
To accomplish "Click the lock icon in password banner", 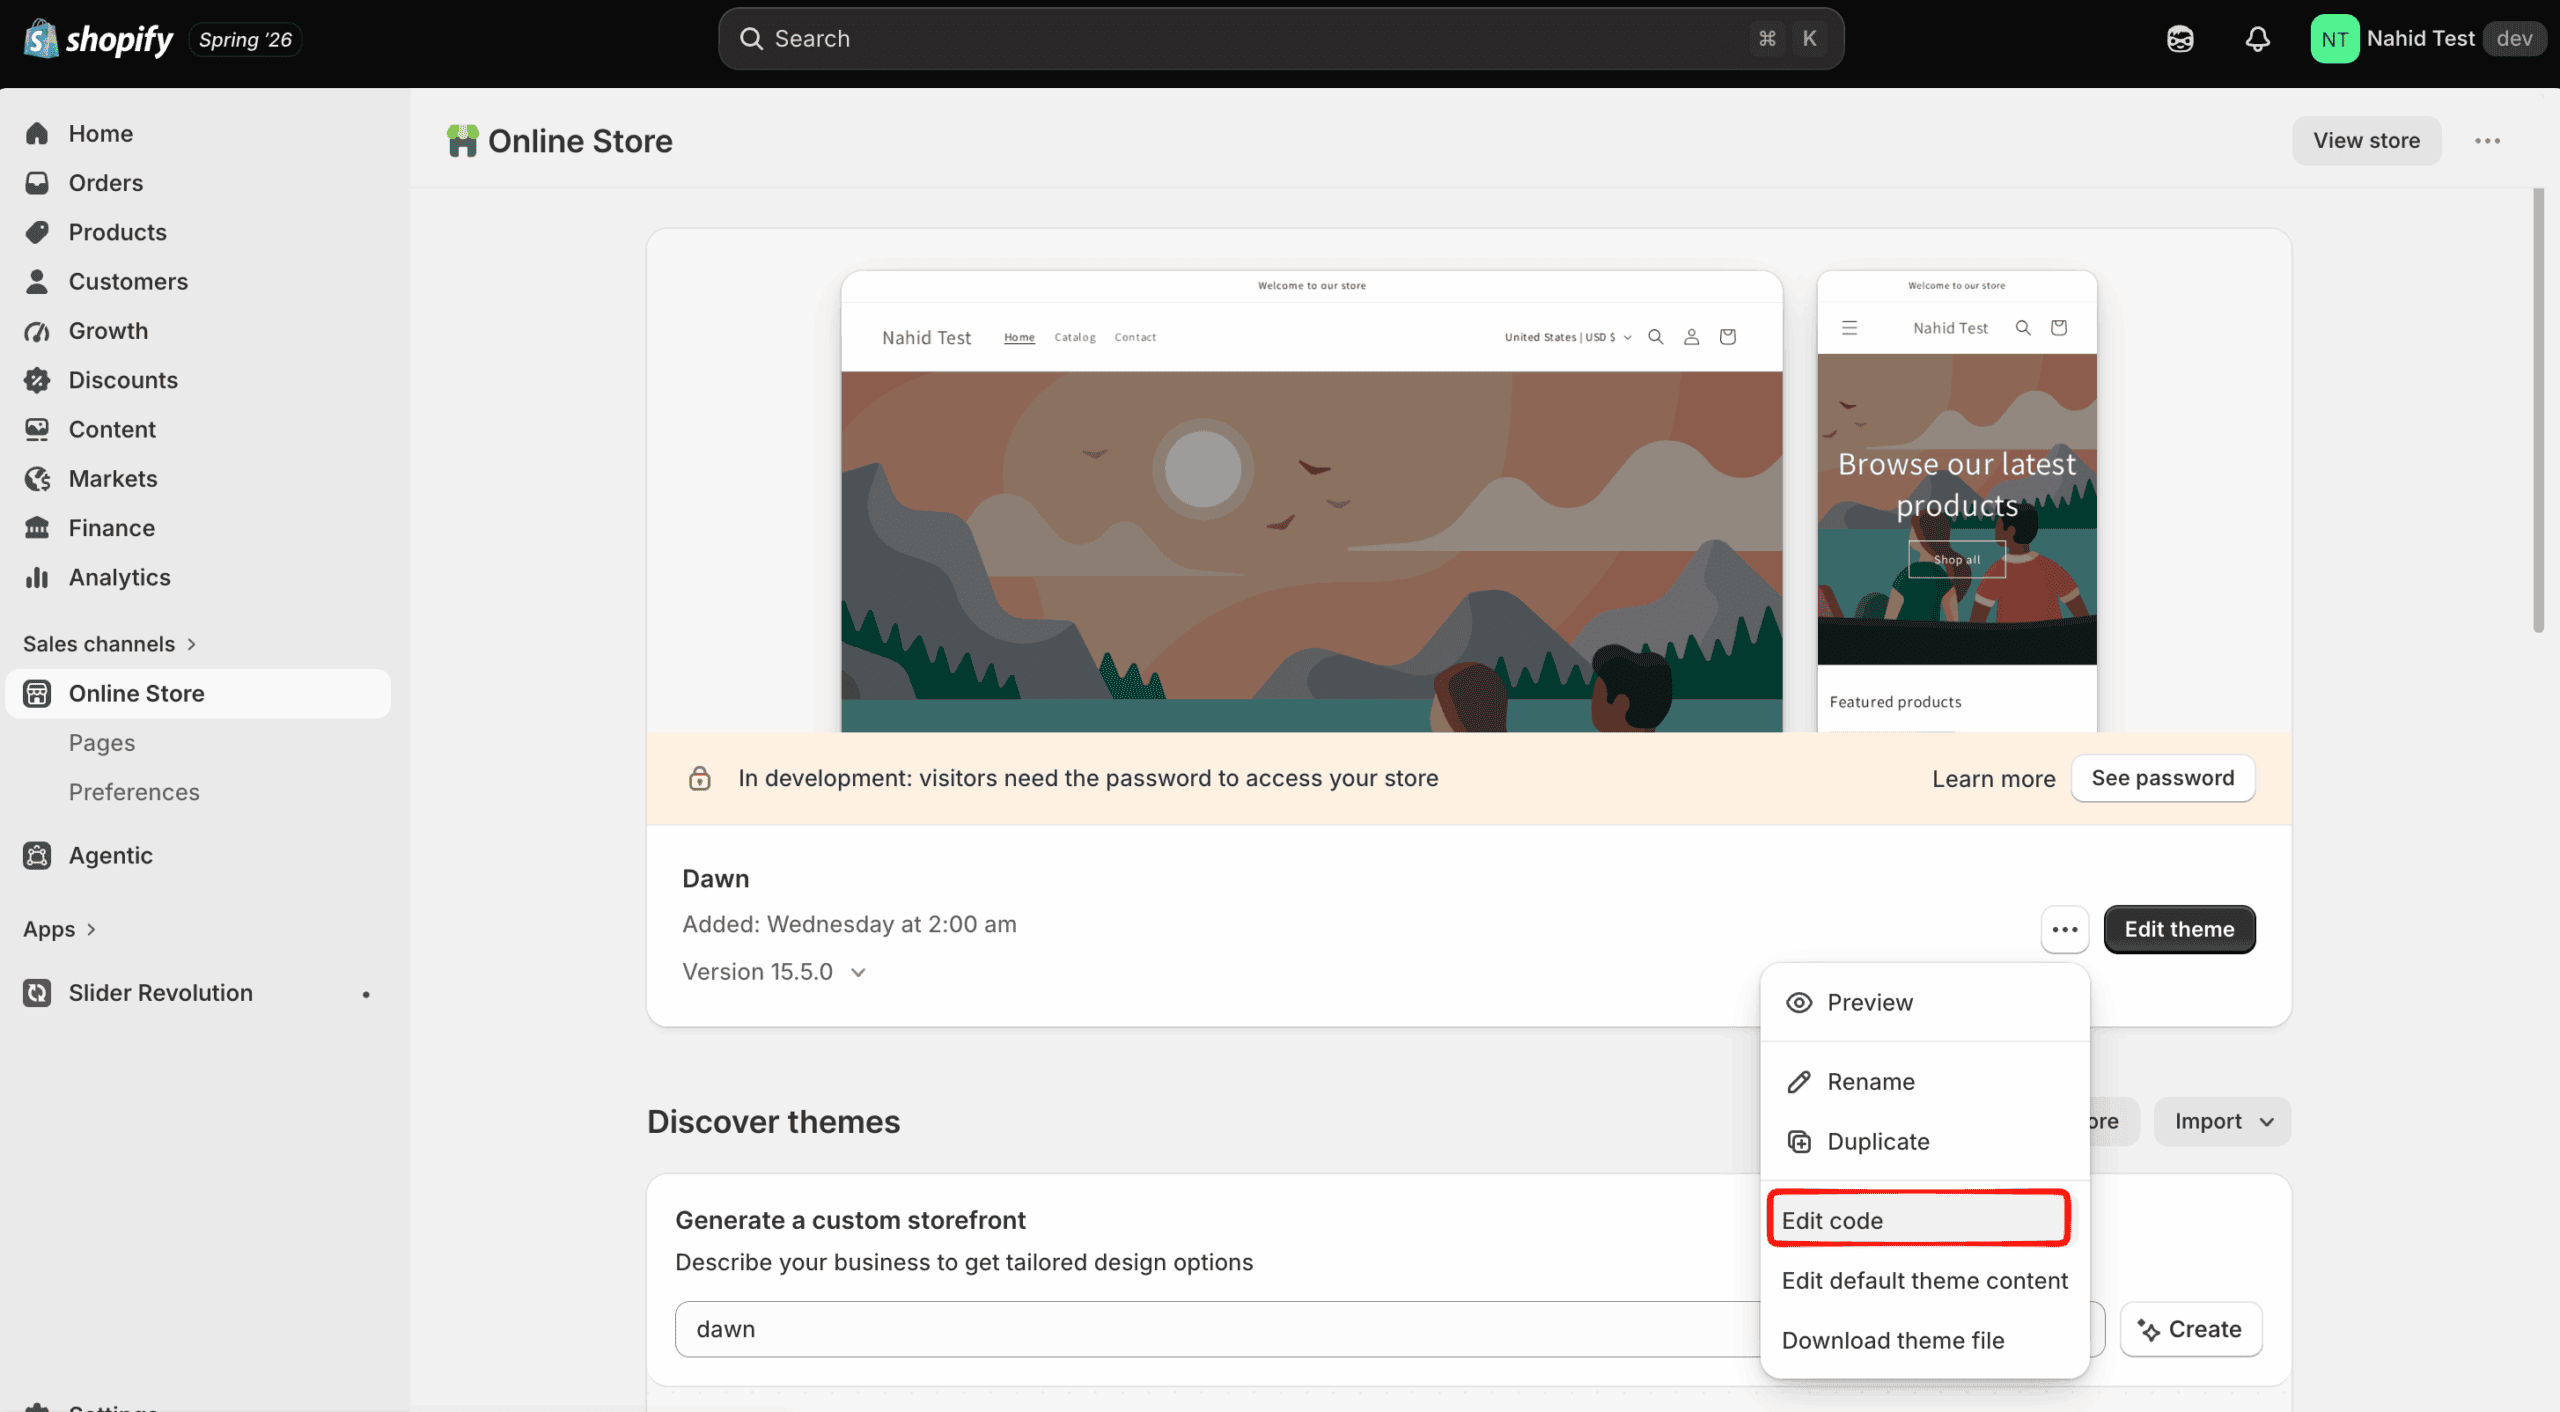I will tap(700, 778).
